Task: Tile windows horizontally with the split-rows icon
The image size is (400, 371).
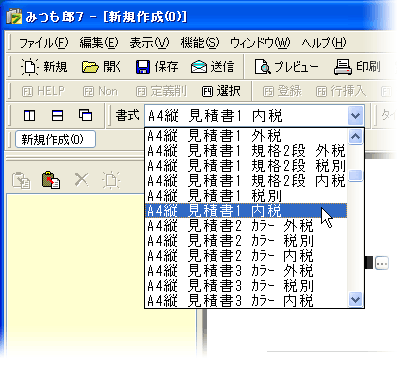Action: click(57, 116)
